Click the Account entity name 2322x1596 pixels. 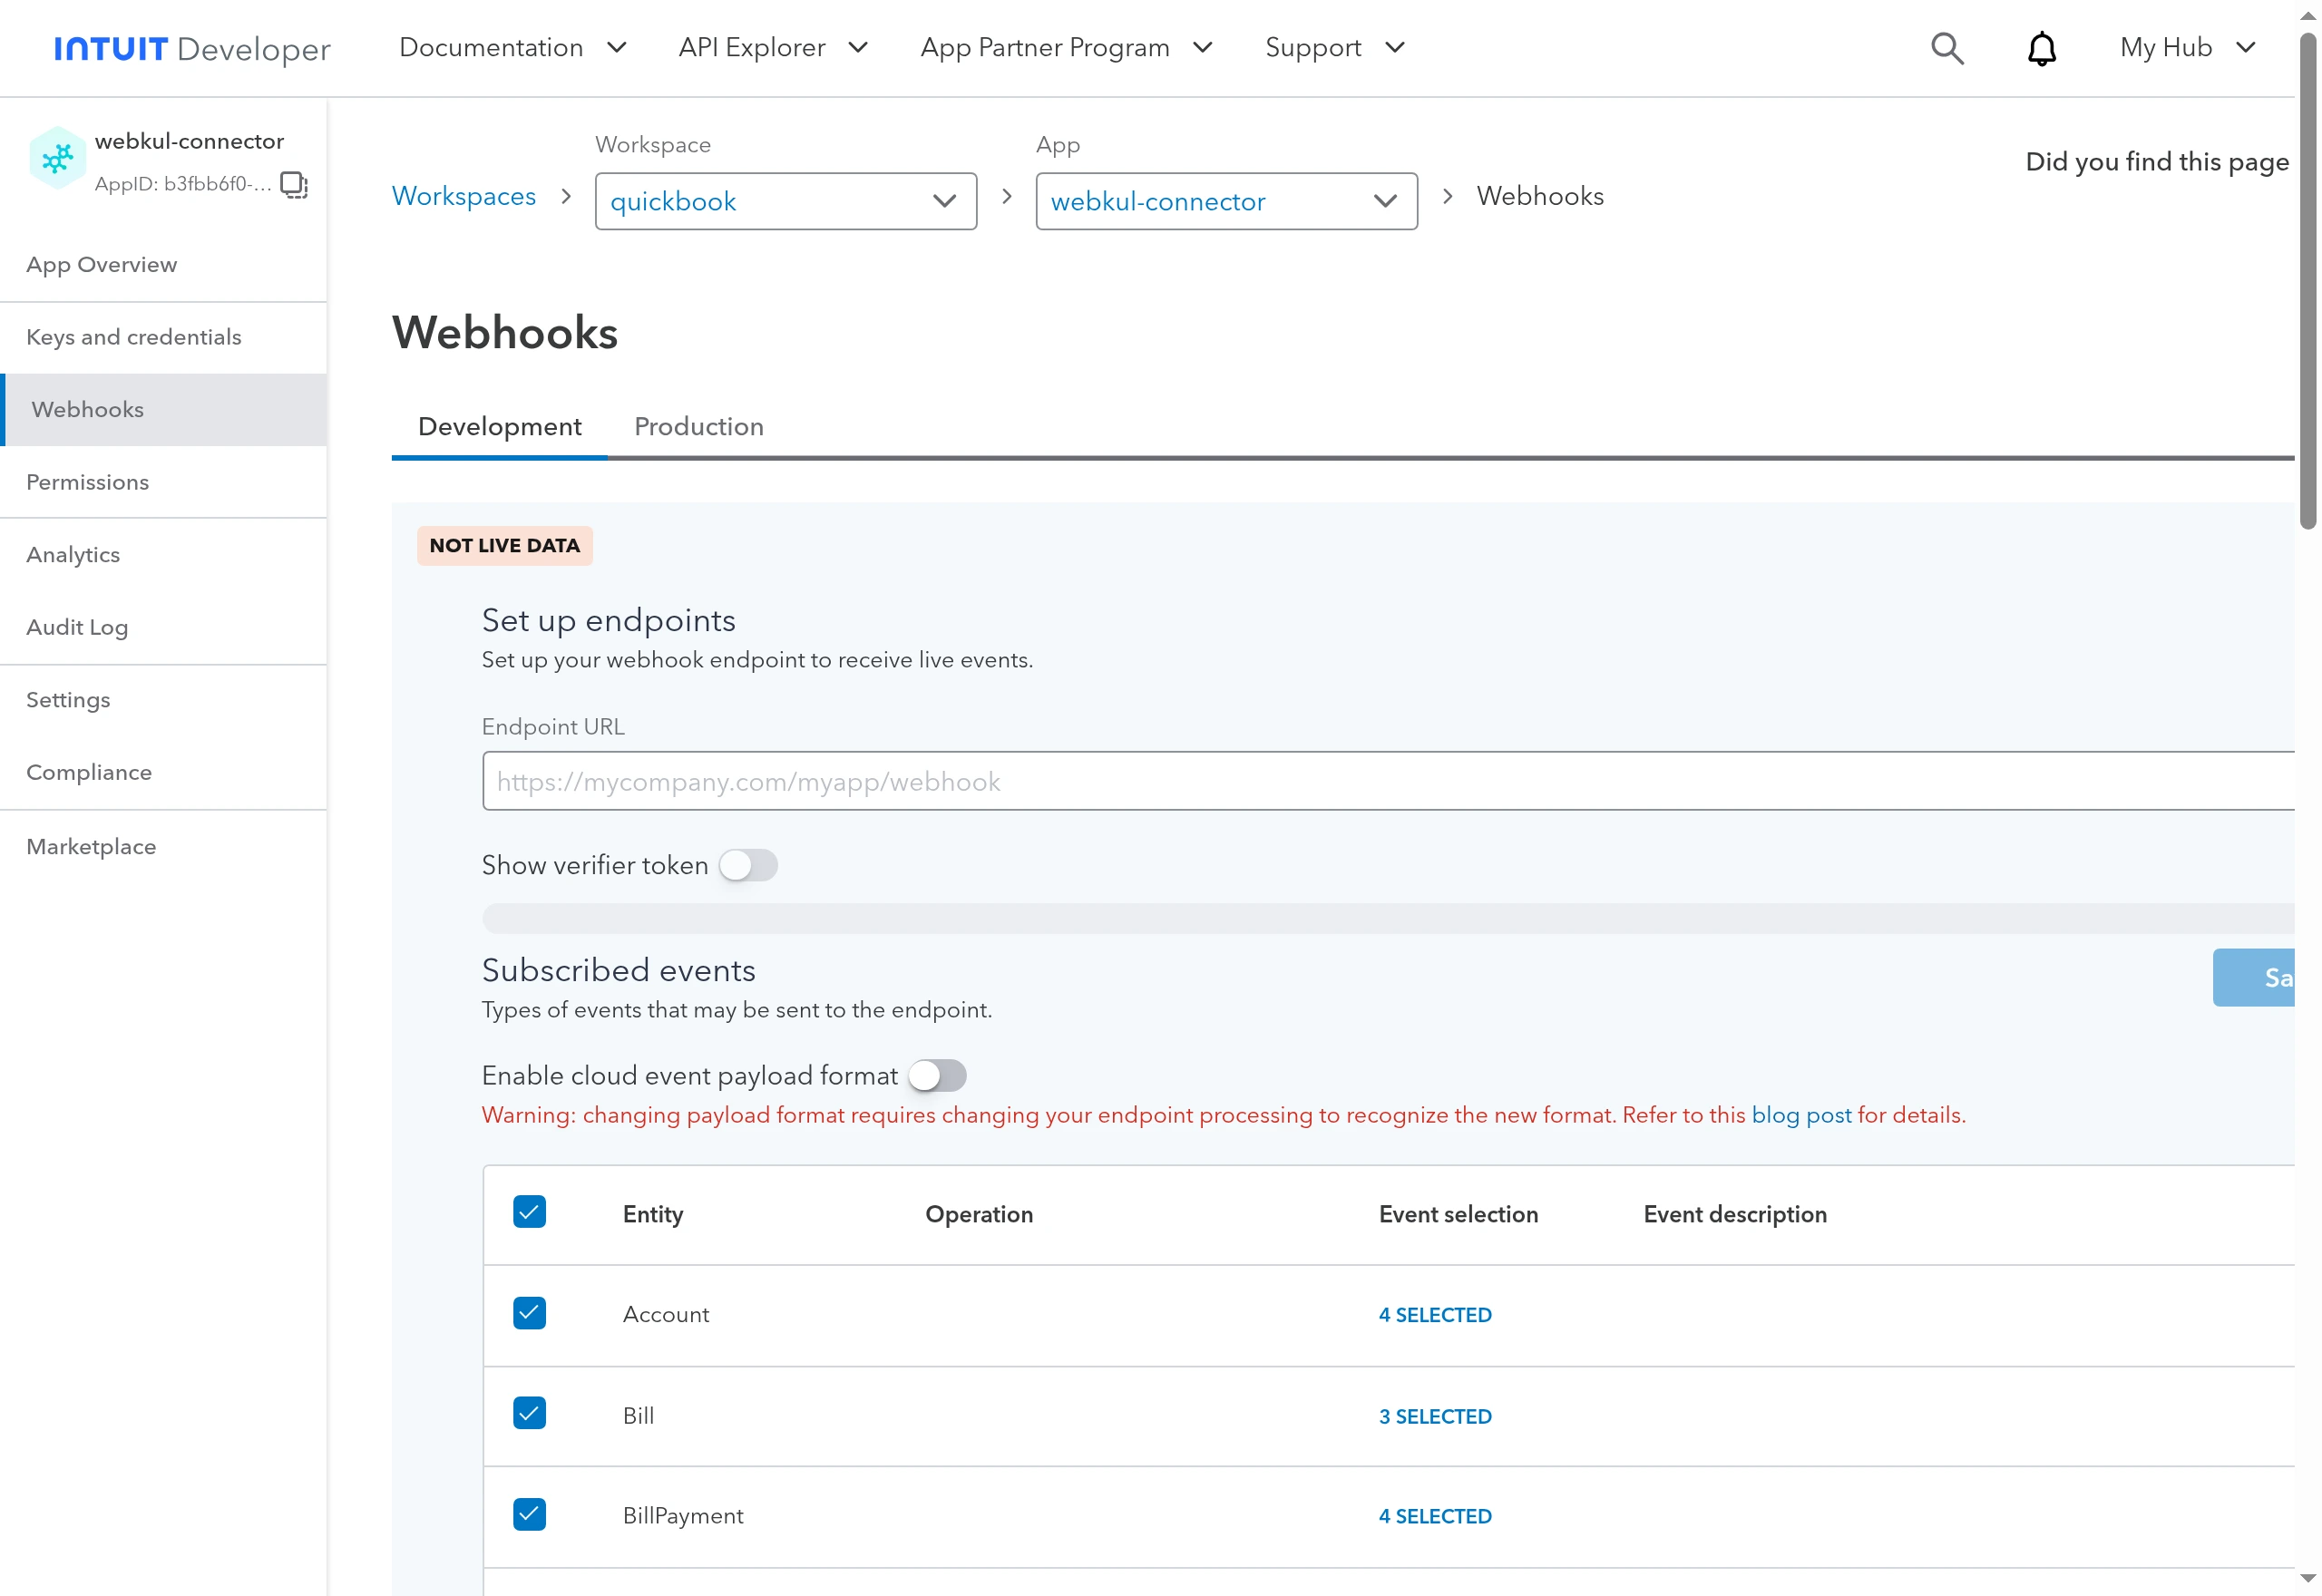click(x=666, y=1314)
